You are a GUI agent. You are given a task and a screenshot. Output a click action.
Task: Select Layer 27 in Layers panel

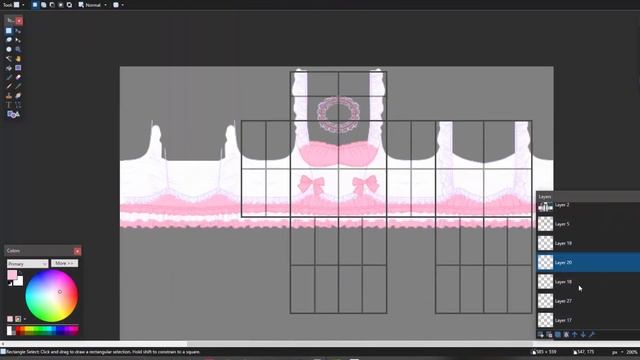pyautogui.click(x=588, y=301)
